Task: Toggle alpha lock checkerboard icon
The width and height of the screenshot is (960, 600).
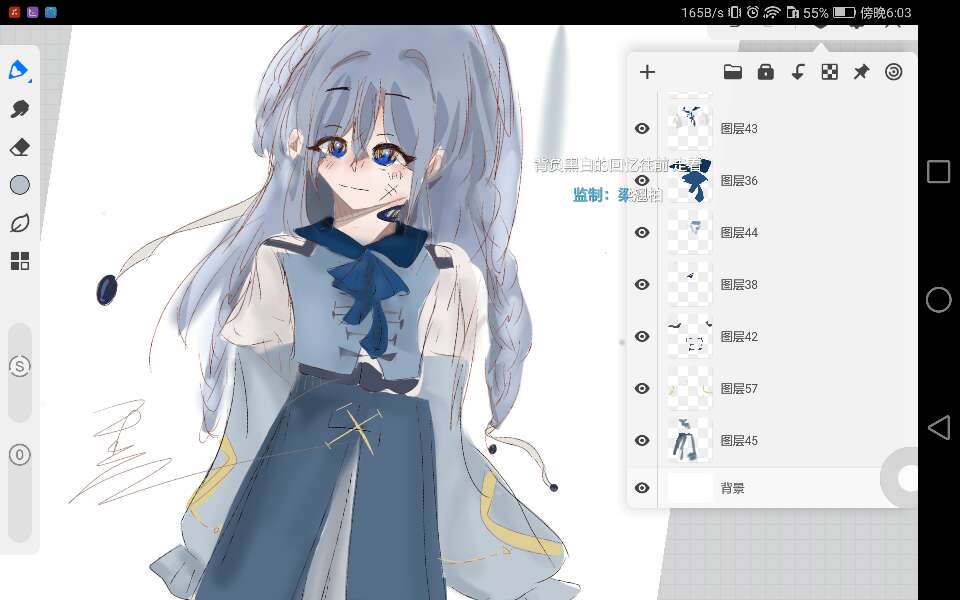Action: click(x=829, y=72)
